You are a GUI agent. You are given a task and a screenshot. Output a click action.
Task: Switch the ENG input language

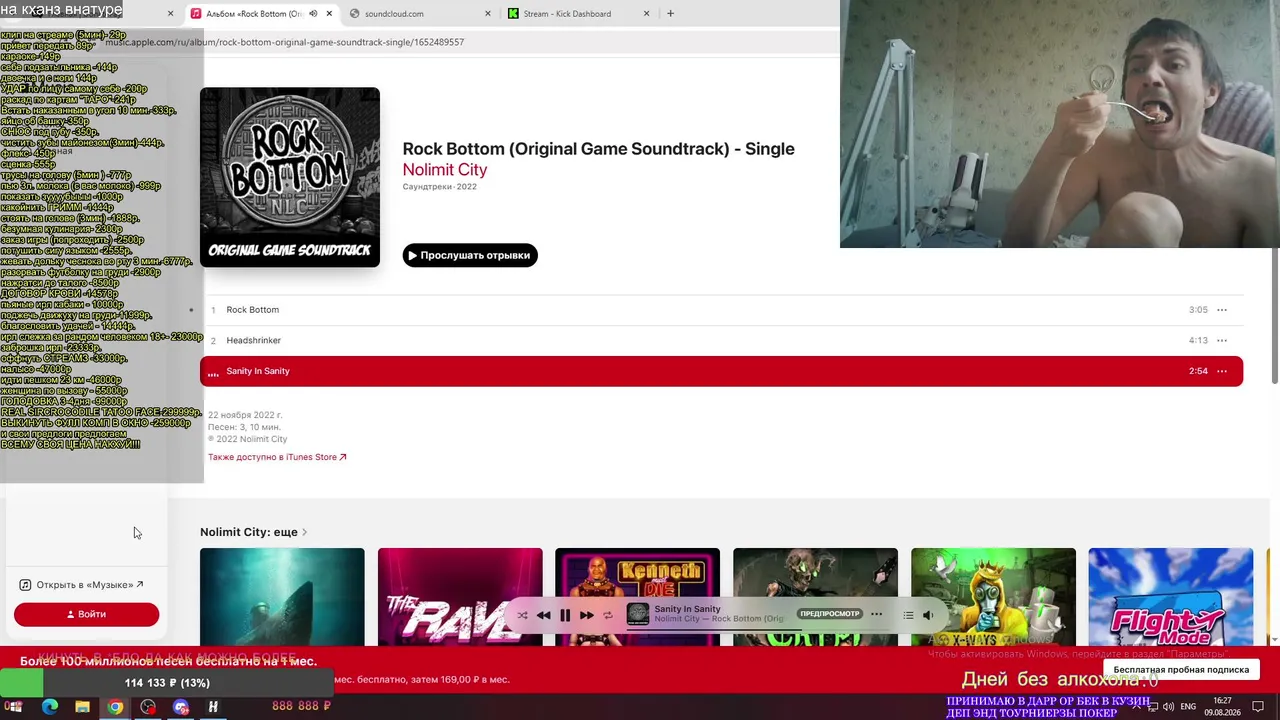tap(1188, 707)
